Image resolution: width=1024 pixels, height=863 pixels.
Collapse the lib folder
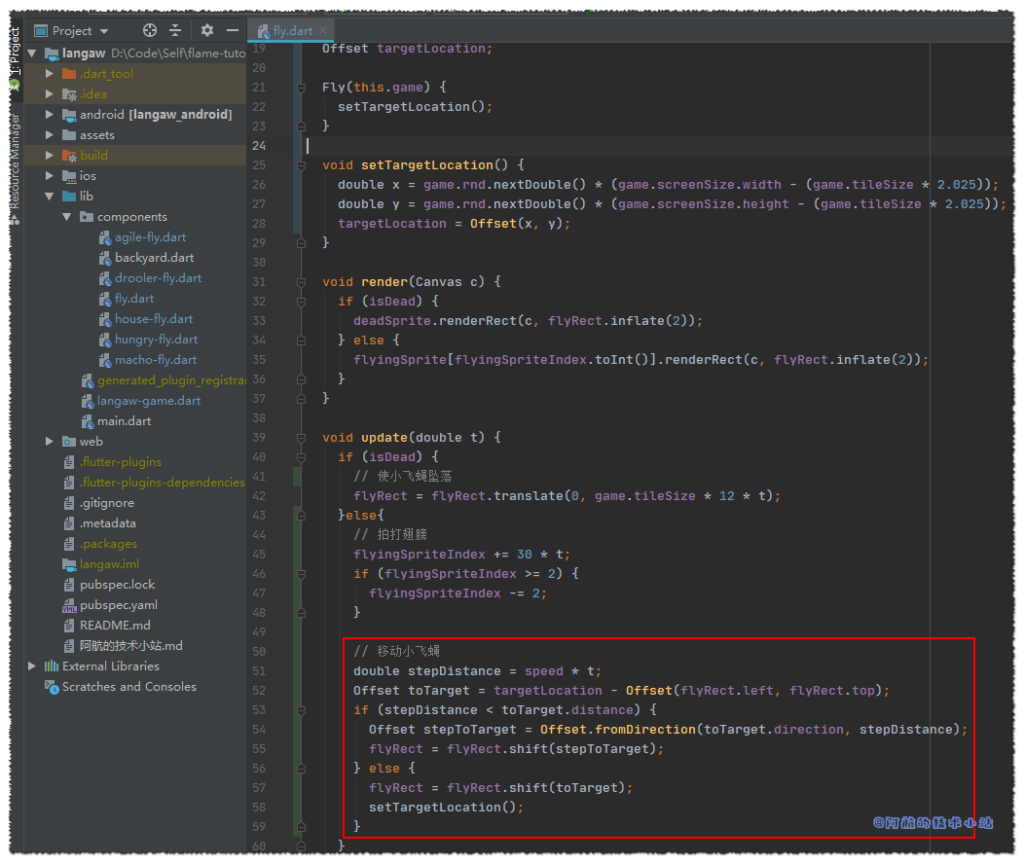pyautogui.click(x=50, y=196)
